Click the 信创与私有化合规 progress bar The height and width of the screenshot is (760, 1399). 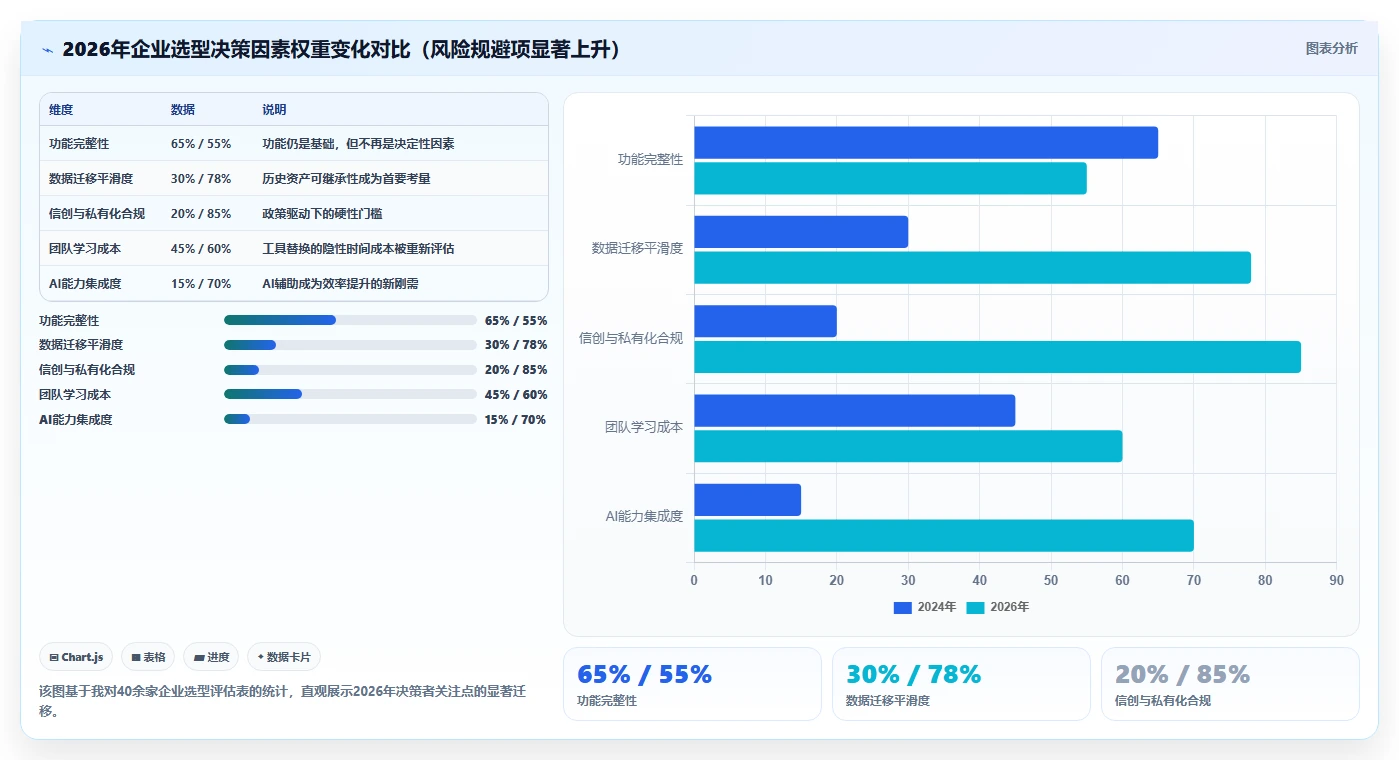(x=350, y=370)
